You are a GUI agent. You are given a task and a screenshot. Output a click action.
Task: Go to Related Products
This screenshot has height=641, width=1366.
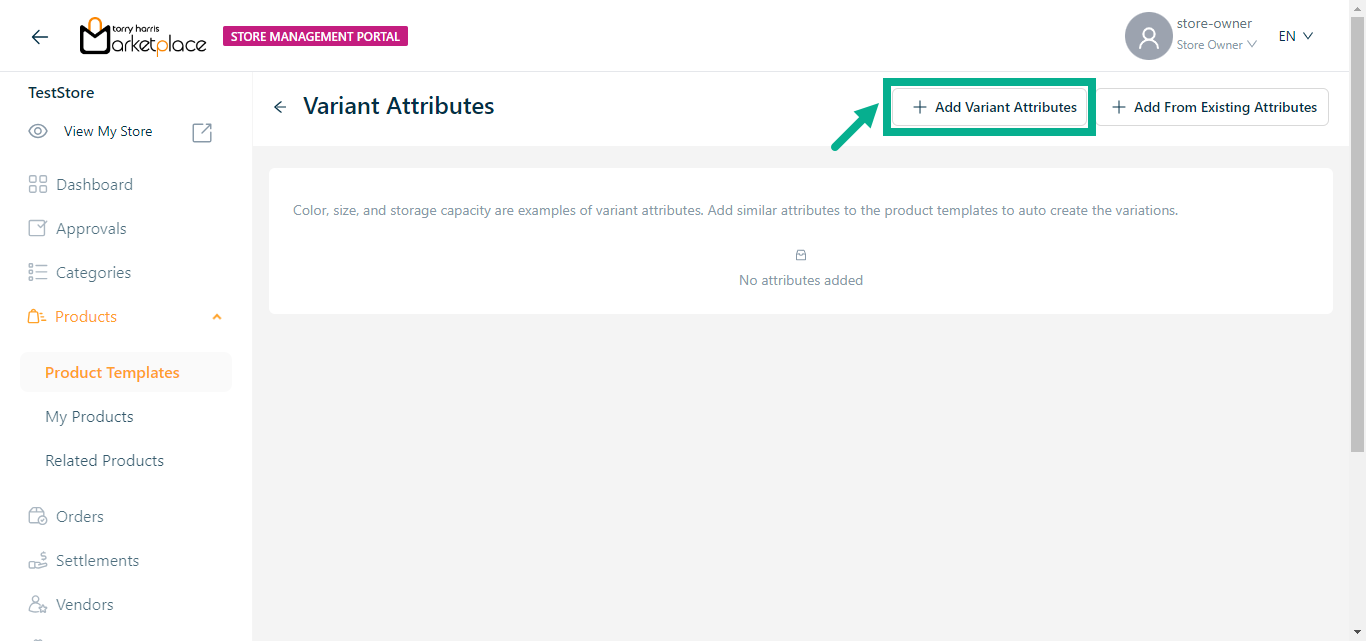[104, 461]
